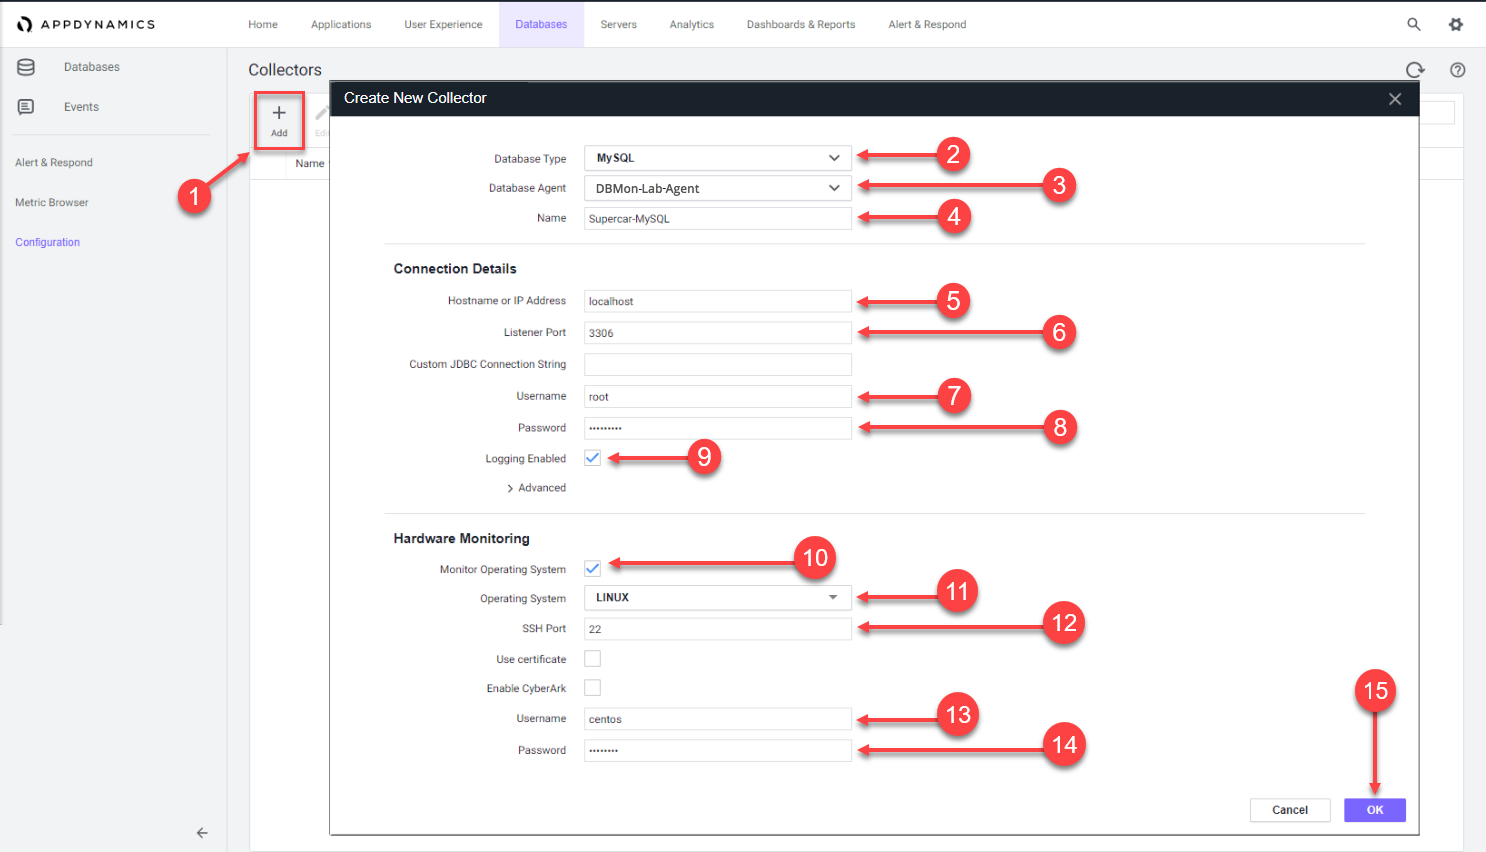Open Configuration in the sidebar
Image resolution: width=1486 pixels, height=852 pixels.
point(47,242)
